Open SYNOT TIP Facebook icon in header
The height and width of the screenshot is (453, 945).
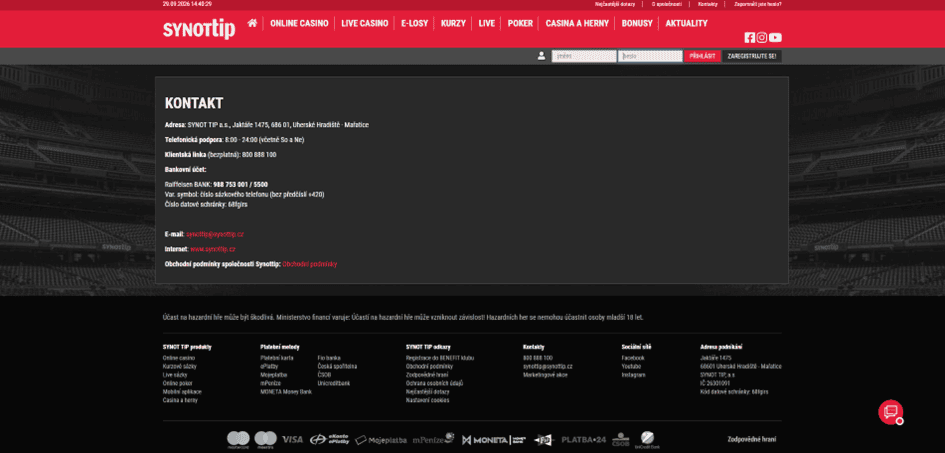(x=750, y=37)
